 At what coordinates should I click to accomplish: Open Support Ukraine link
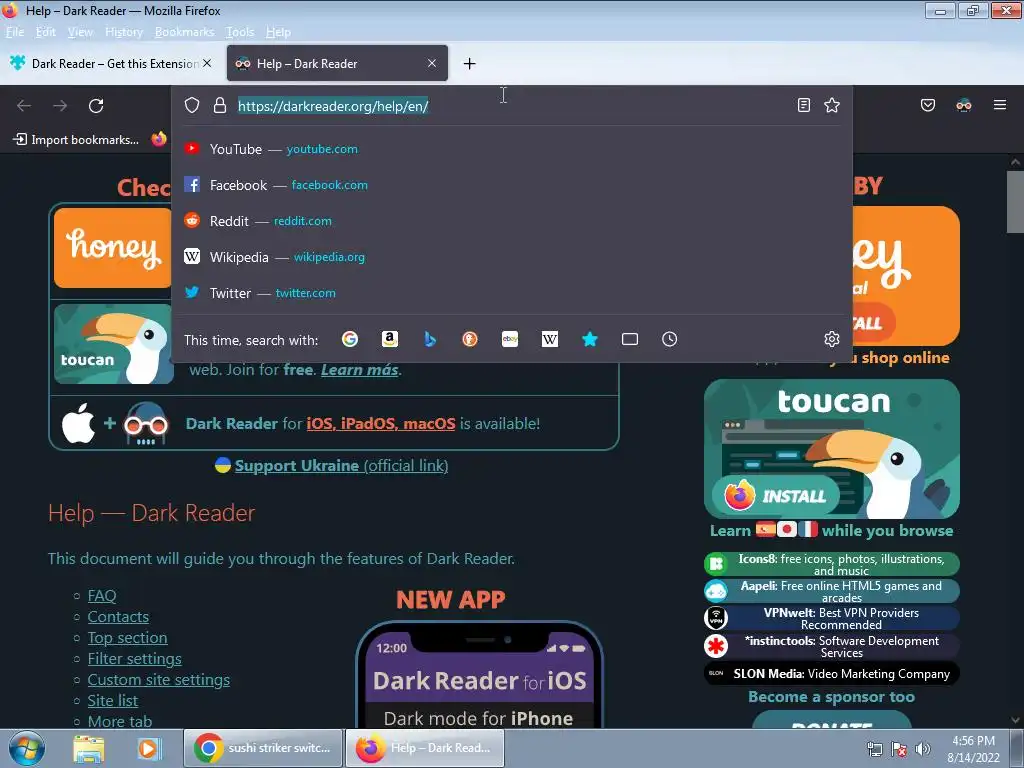click(x=341, y=466)
